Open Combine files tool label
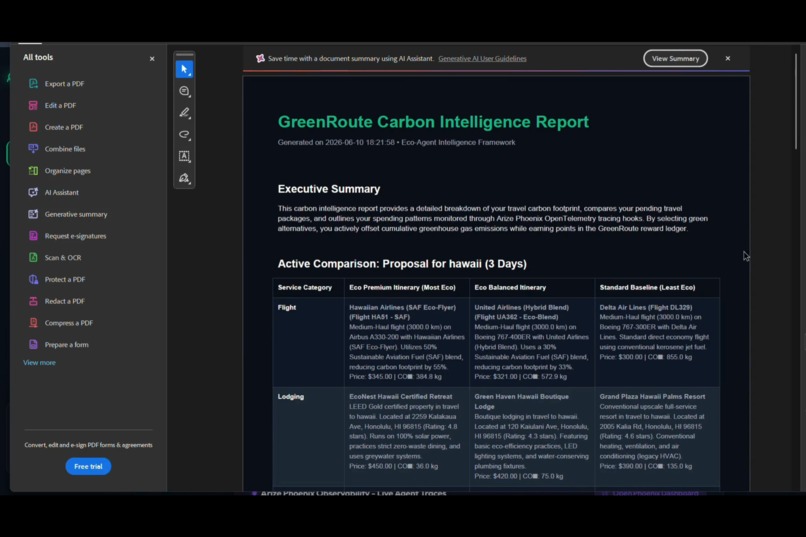Image resolution: width=806 pixels, height=537 pixels. point(65,149)
